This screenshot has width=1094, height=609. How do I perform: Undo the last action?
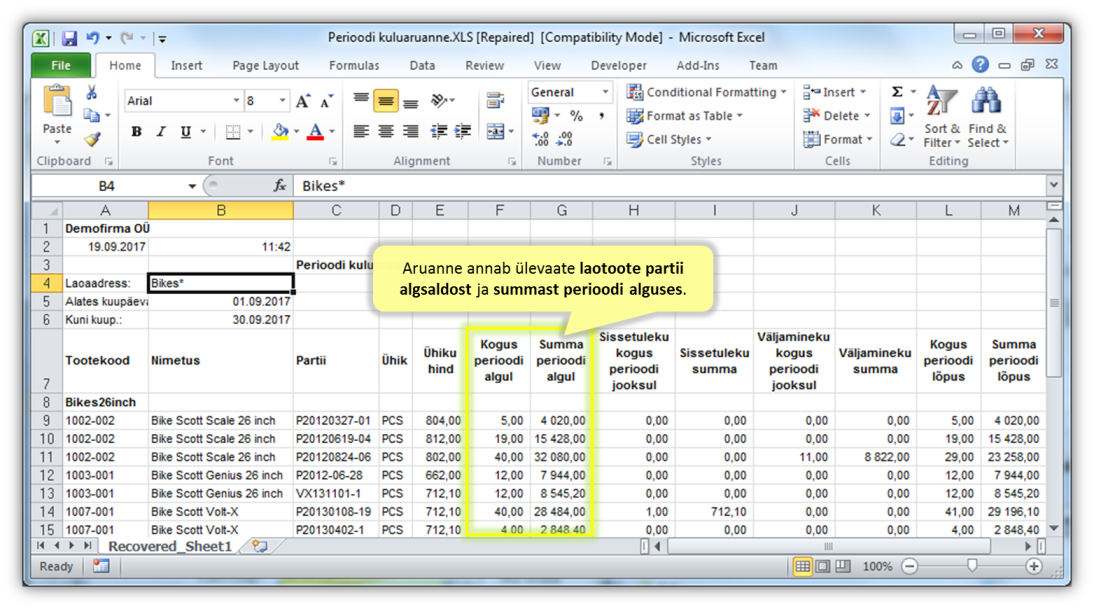92,38
